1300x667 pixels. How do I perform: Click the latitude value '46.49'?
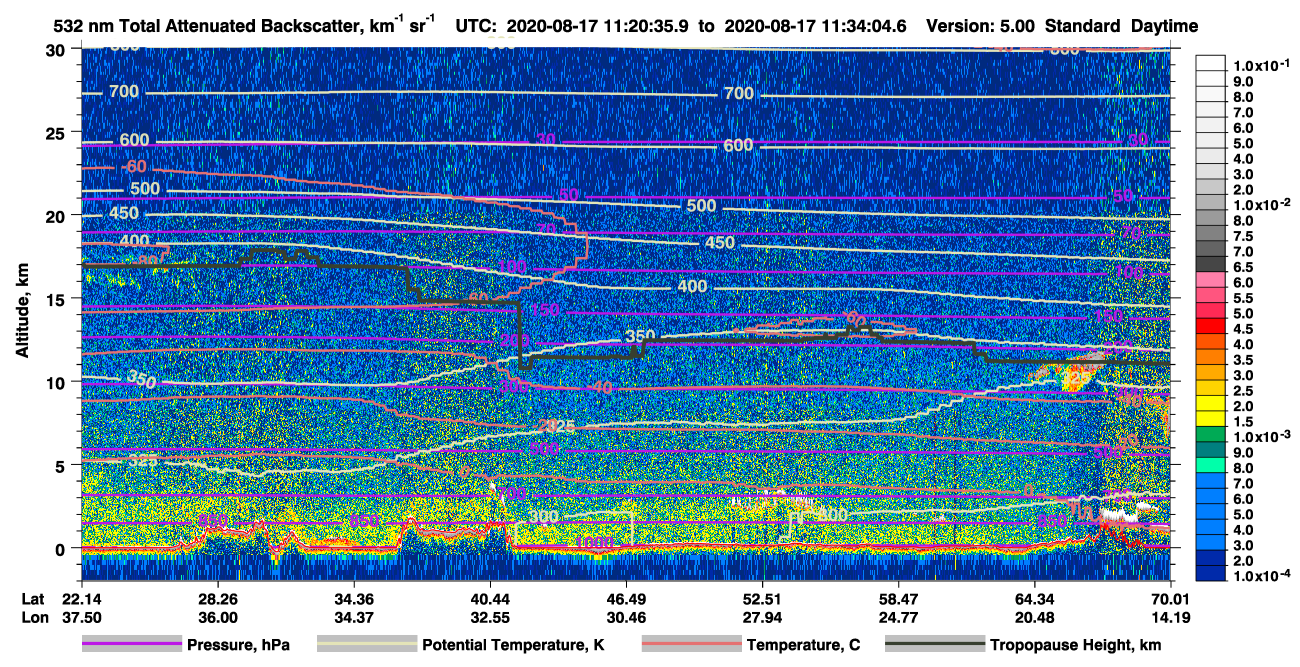(626, 598)
